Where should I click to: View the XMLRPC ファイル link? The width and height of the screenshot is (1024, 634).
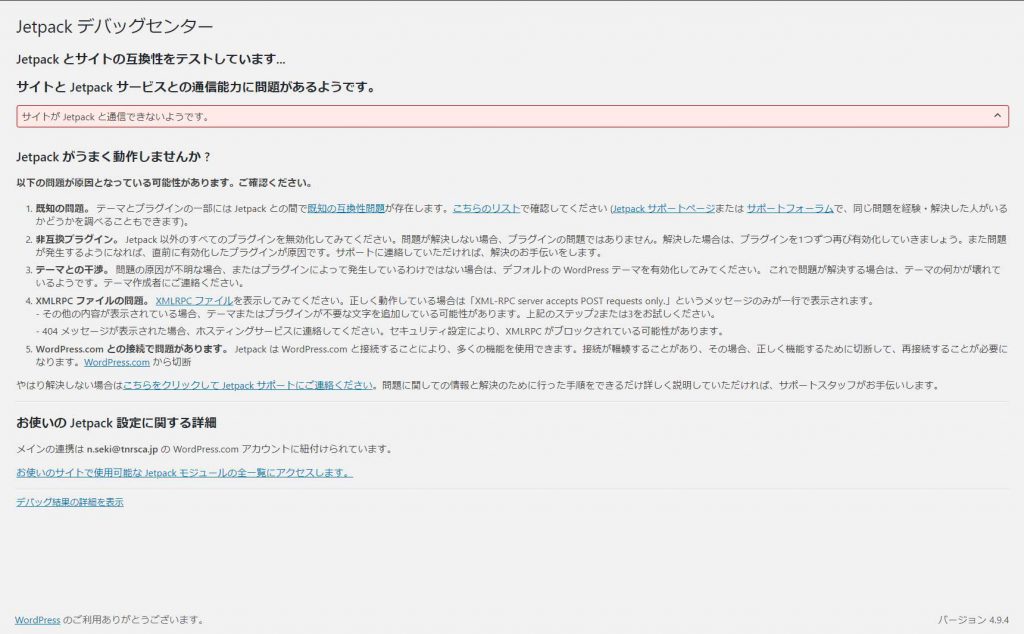[x=194, y=301]
